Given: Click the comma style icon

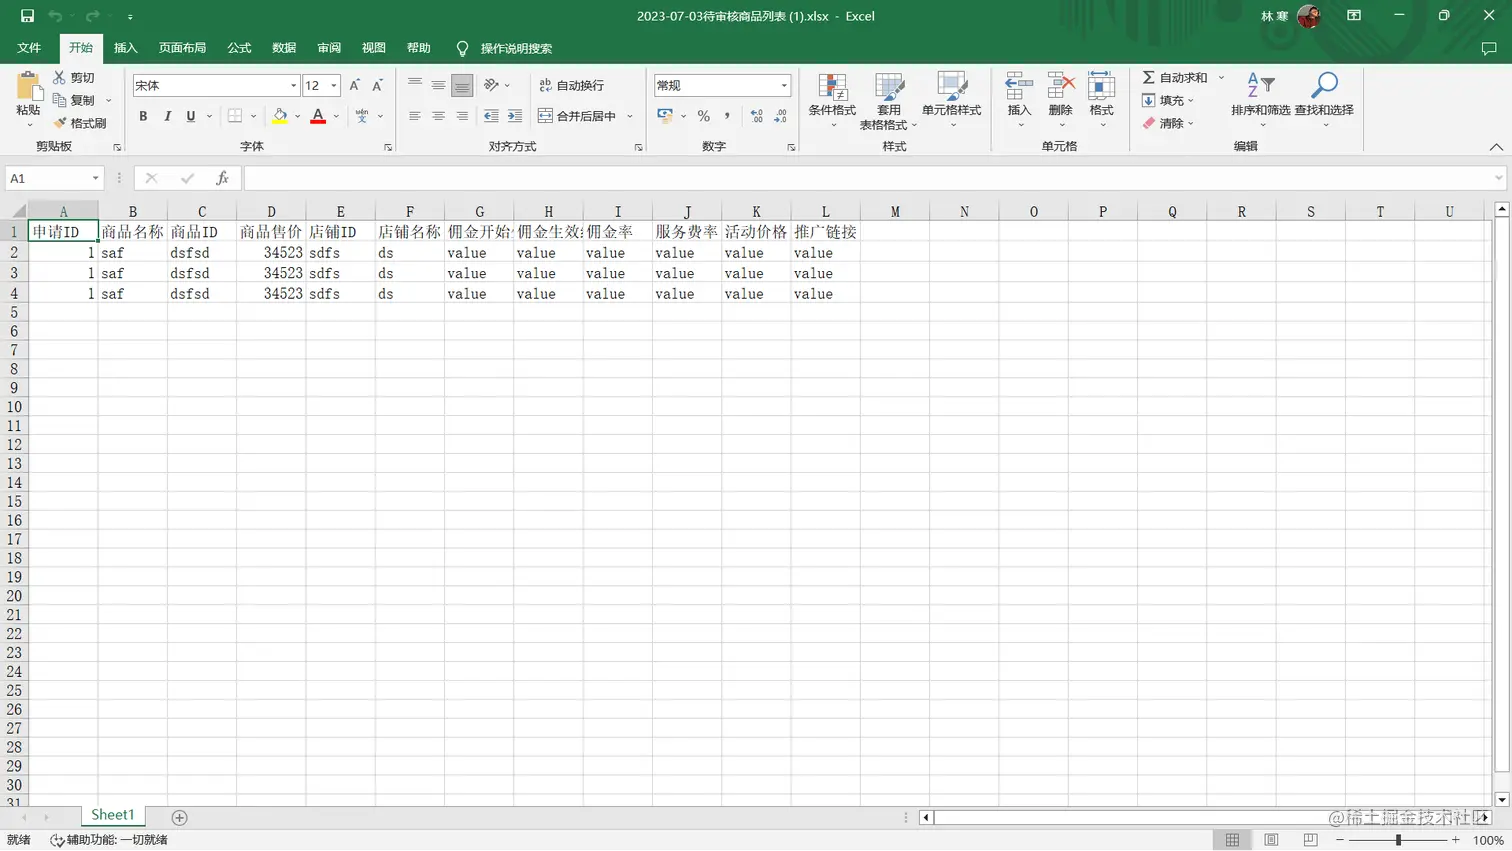Looking at the screenshot, I should 727,116.
